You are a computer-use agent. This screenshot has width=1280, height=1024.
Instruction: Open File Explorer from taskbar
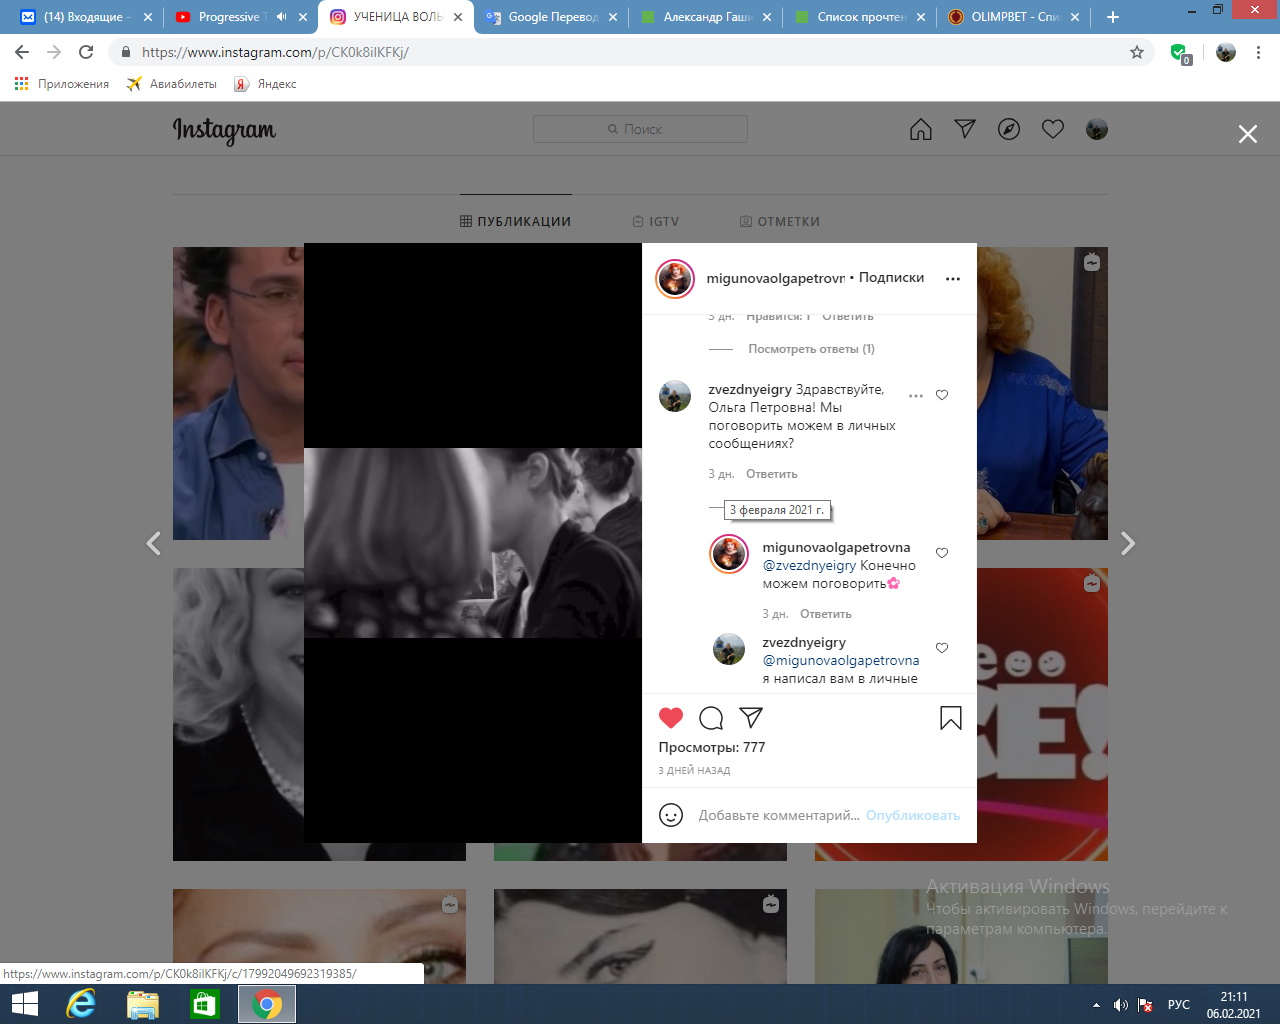tap(143, 1004)
